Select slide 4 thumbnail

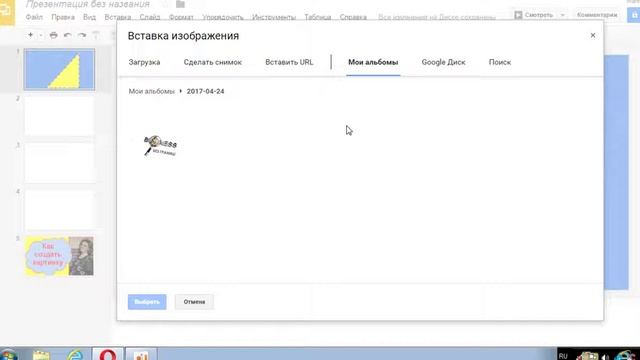[59, 209]
